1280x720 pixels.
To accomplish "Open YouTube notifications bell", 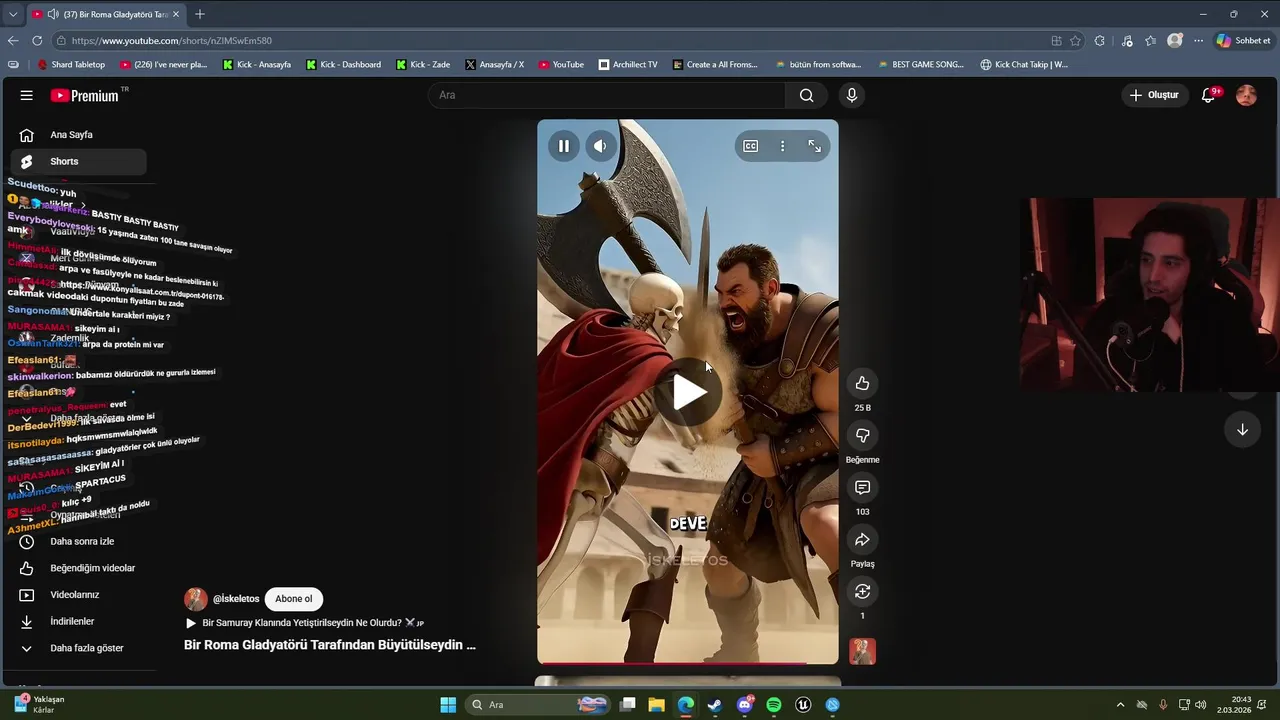I will pos(1209,95).
